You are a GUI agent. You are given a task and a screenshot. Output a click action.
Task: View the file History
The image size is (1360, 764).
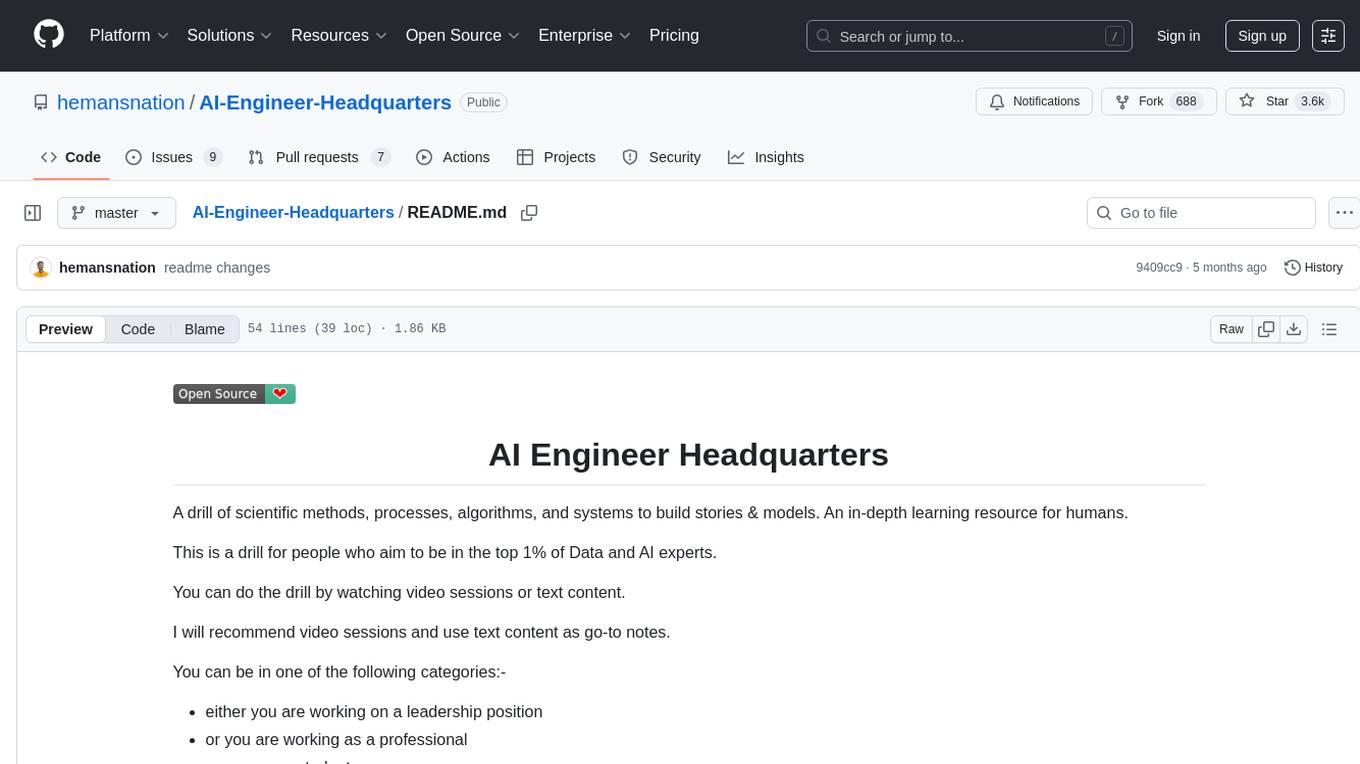[1313, 268]
